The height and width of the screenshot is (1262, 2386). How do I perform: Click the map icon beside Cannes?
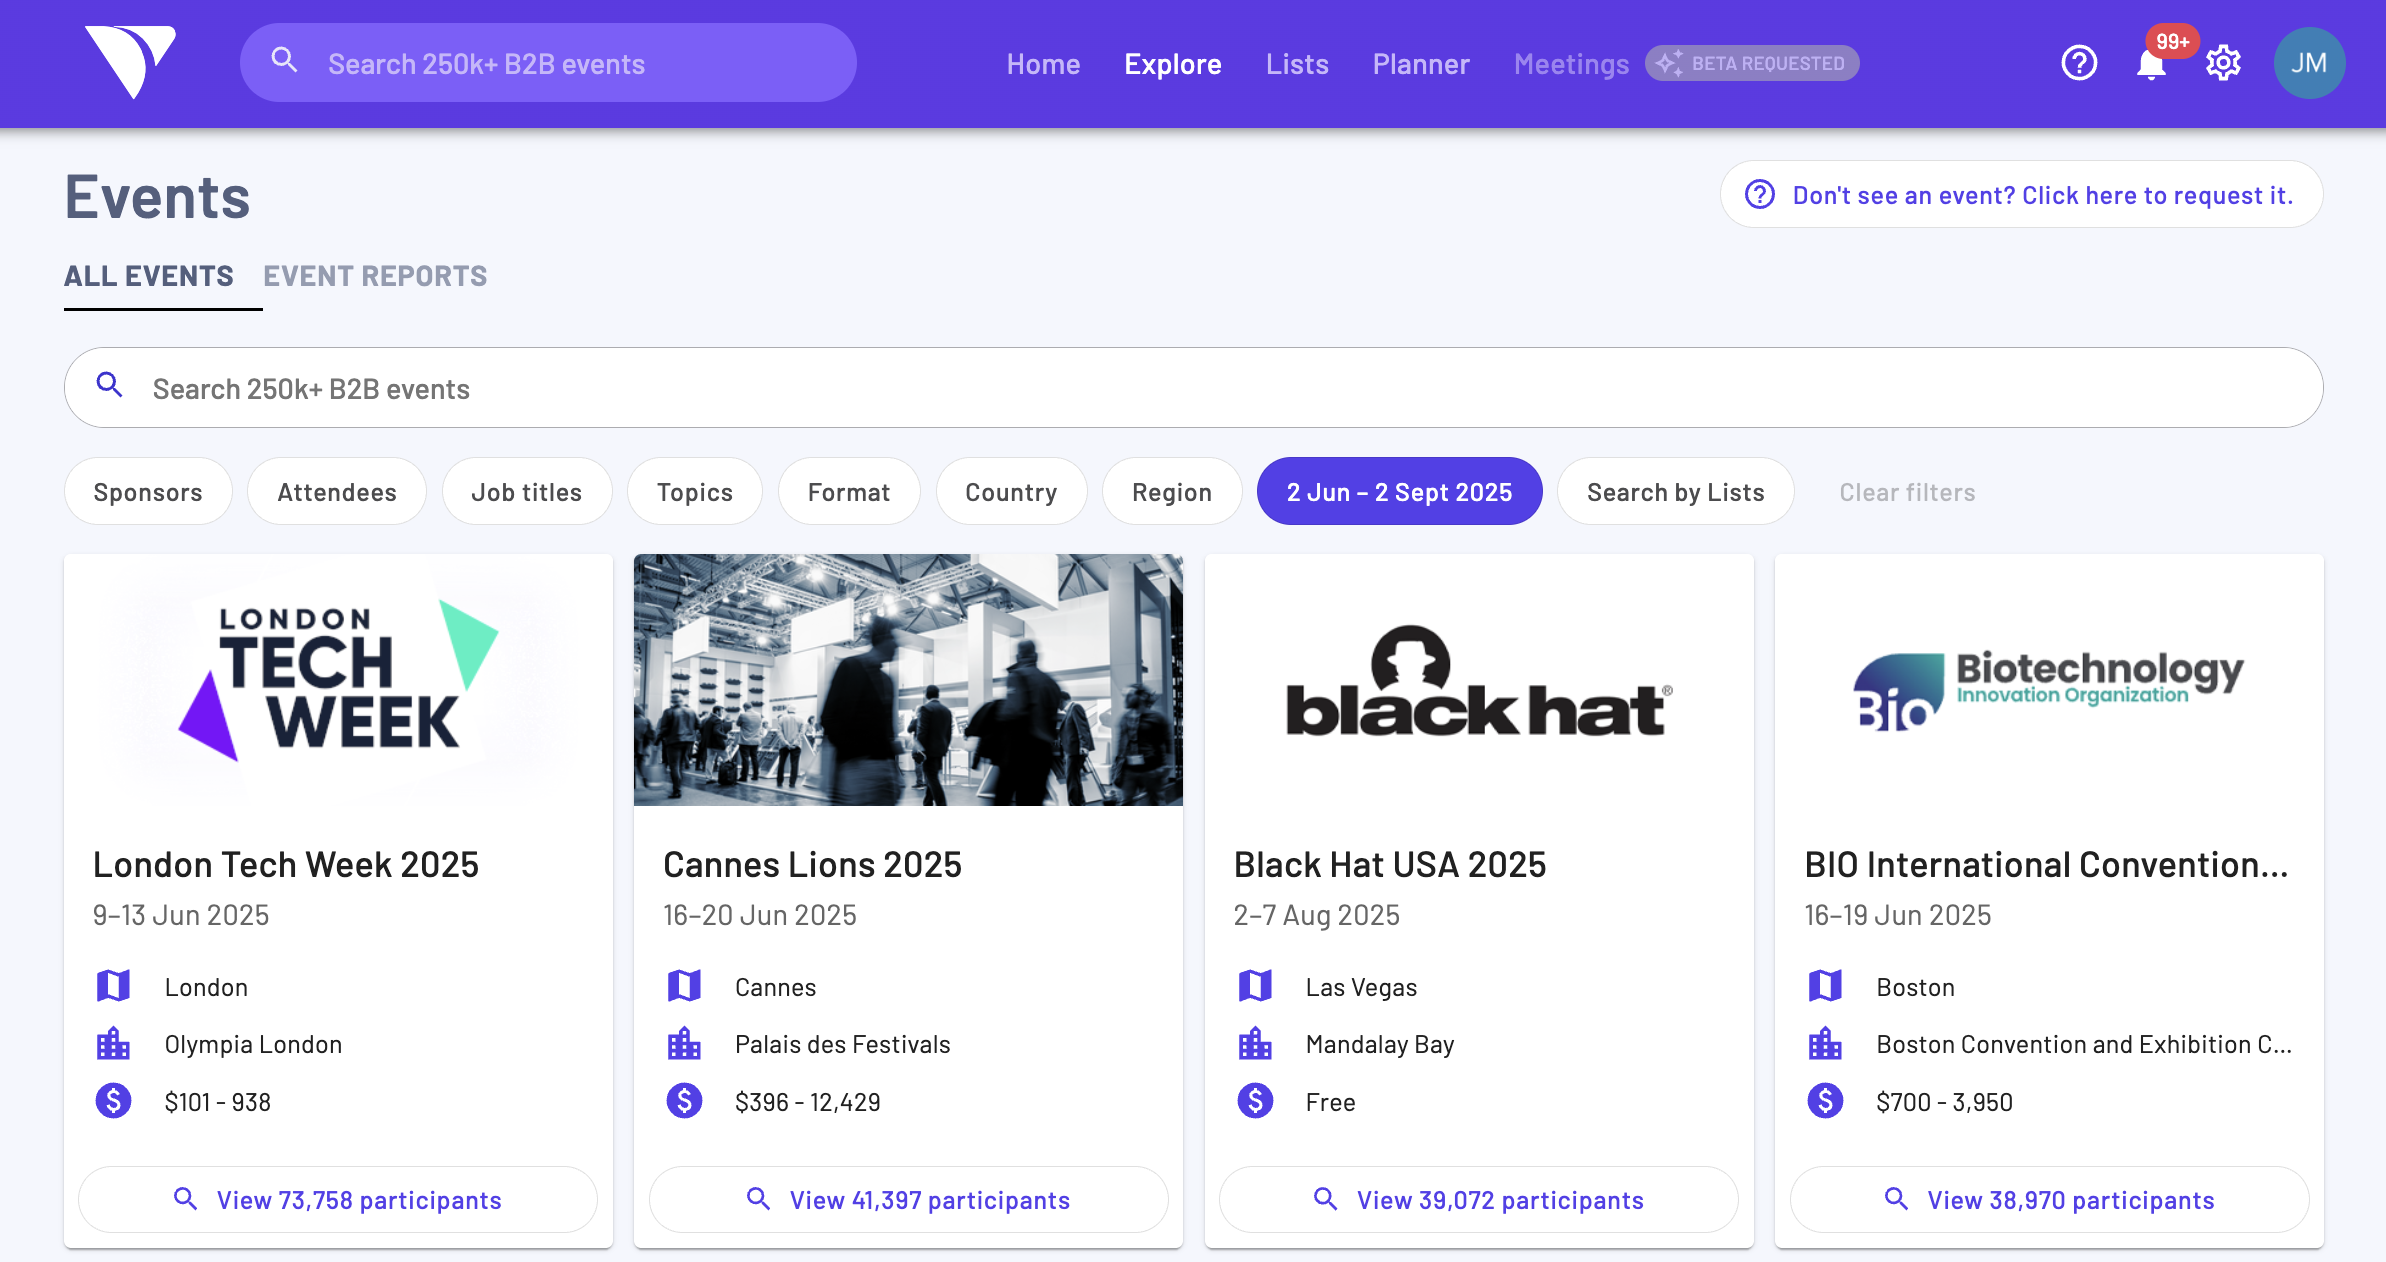coord(684,986)
